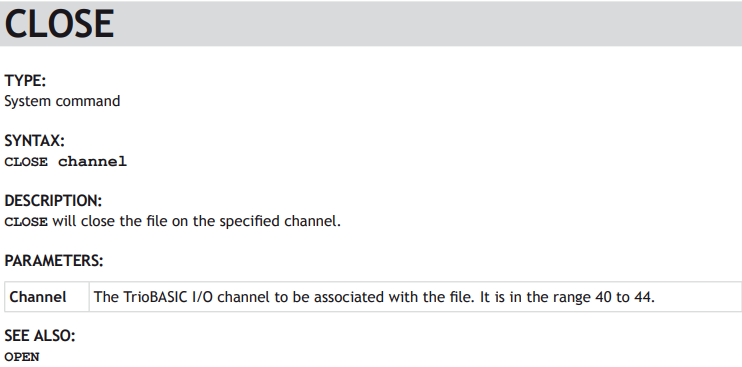Select the SEE ALSO: section label
Image resolution: width=742 pixels, height=367 pixels.
[40, 336]
